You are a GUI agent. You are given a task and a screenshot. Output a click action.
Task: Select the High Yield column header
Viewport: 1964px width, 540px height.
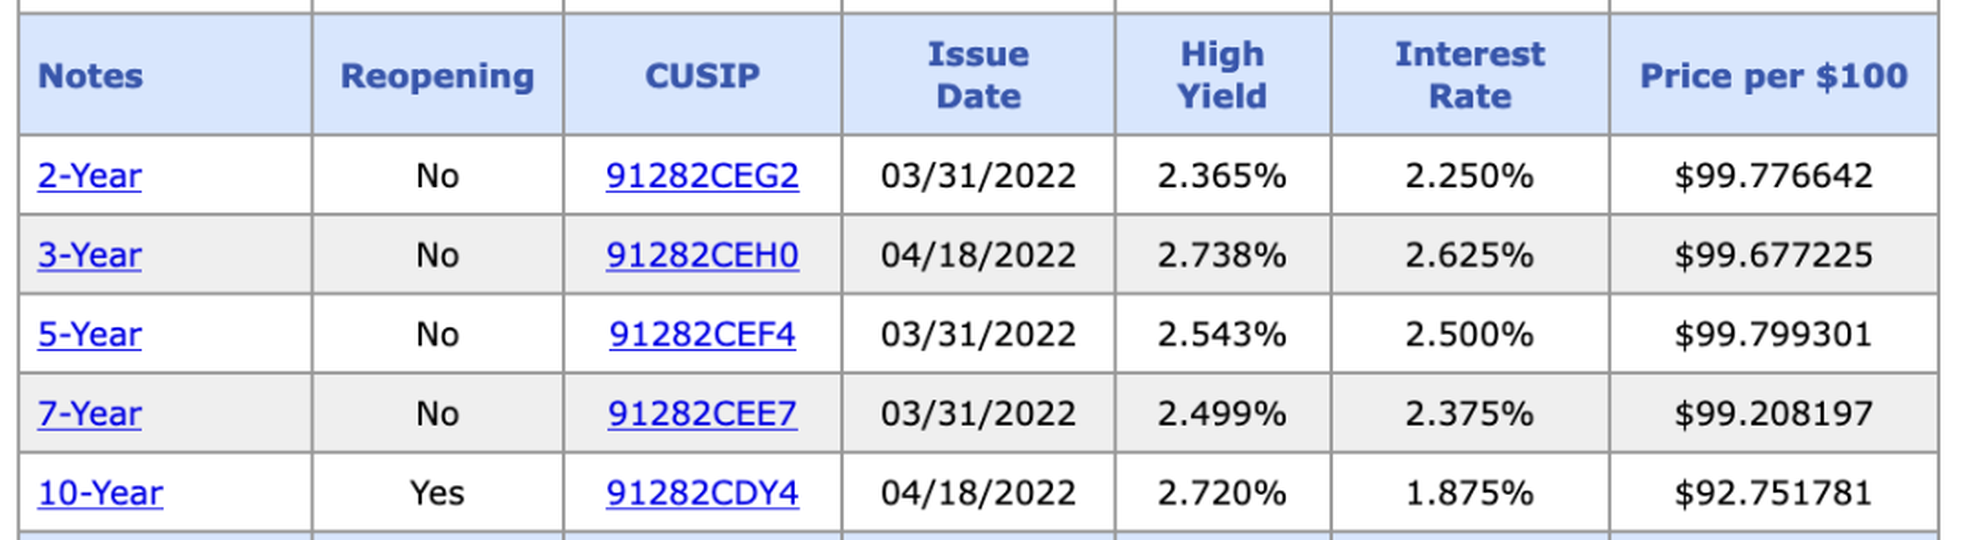click(x=1222, y=75)
